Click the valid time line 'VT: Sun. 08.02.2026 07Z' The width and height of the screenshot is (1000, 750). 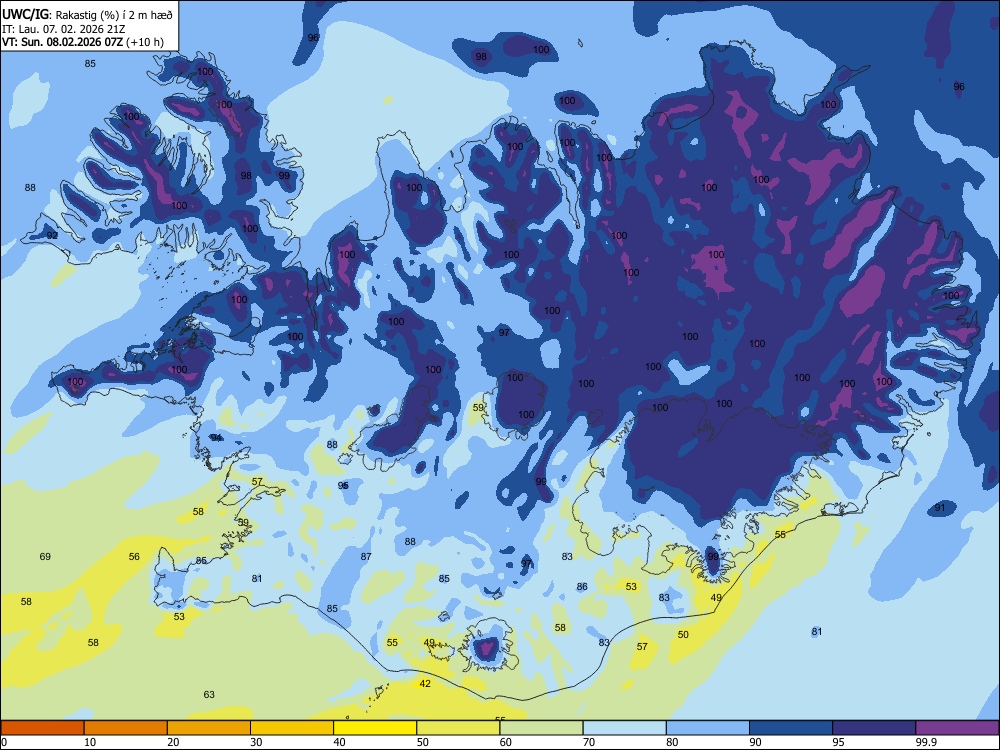click(x=63, y=42)
